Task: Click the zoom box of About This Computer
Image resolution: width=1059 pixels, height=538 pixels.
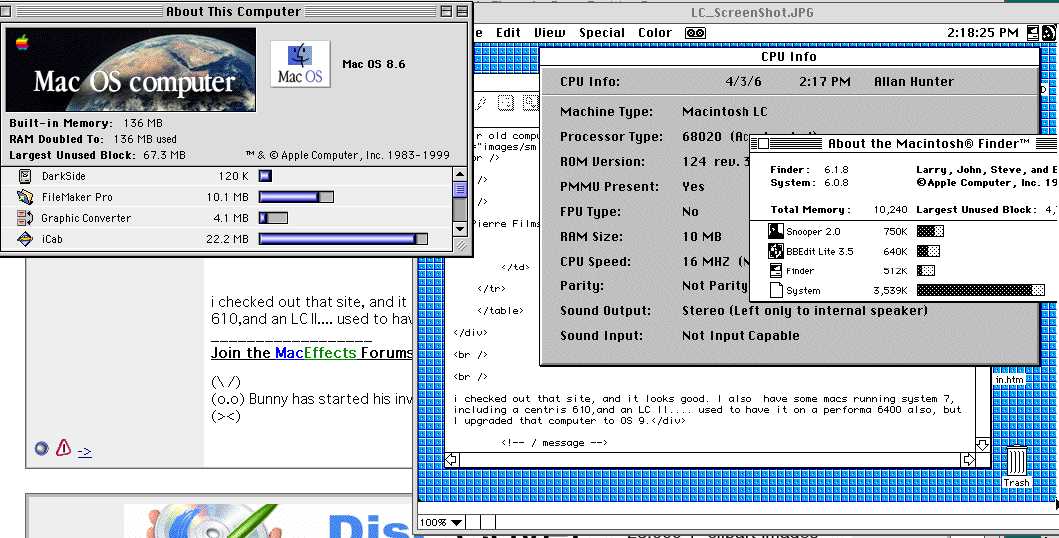Action: click(446, 11)
